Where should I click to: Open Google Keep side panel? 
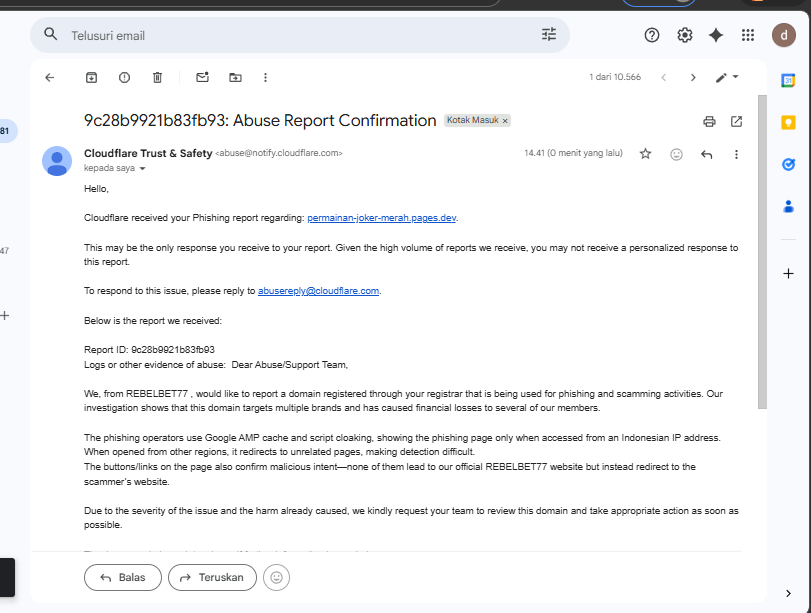788,123
